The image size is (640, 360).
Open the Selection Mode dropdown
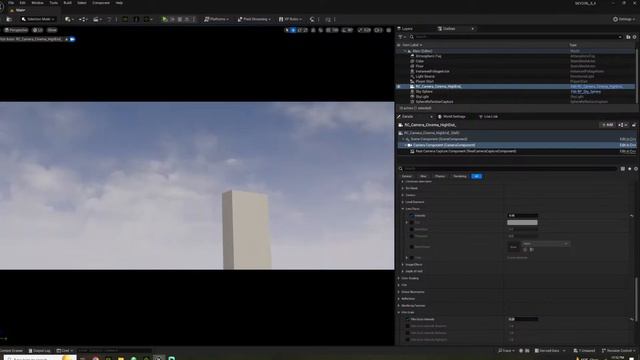38,19
